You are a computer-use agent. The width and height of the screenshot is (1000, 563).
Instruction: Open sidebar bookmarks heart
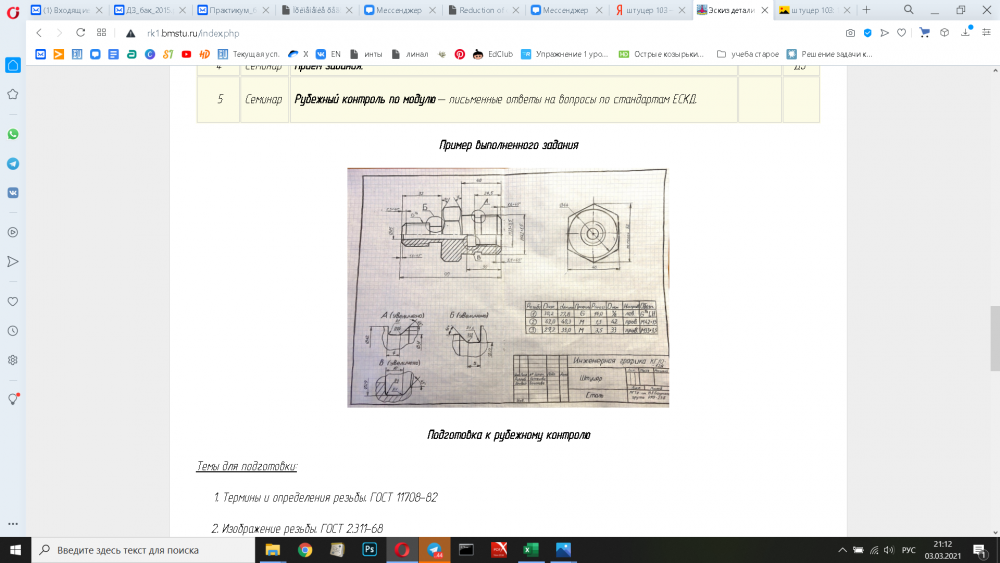13,301
